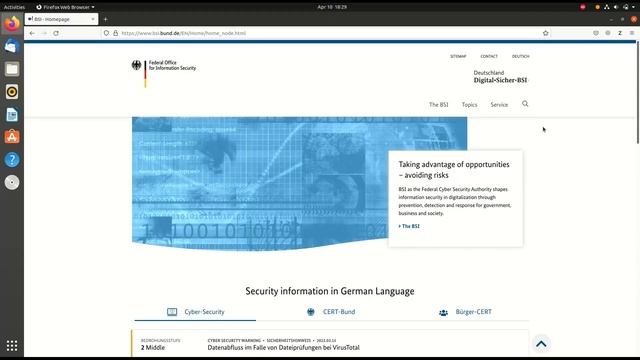Open the Firefox hamburger menu
The height and width of the screenshot is (360, 640).
coord(631,33)
